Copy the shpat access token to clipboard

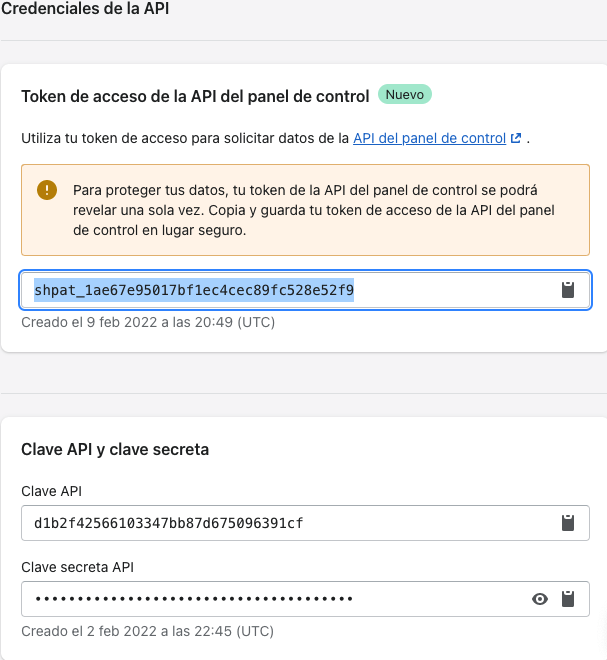568,290
